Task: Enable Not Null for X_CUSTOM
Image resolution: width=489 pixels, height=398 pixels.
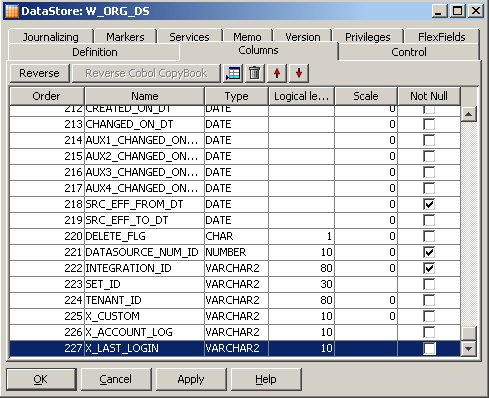Action: [x=429, y=316]
